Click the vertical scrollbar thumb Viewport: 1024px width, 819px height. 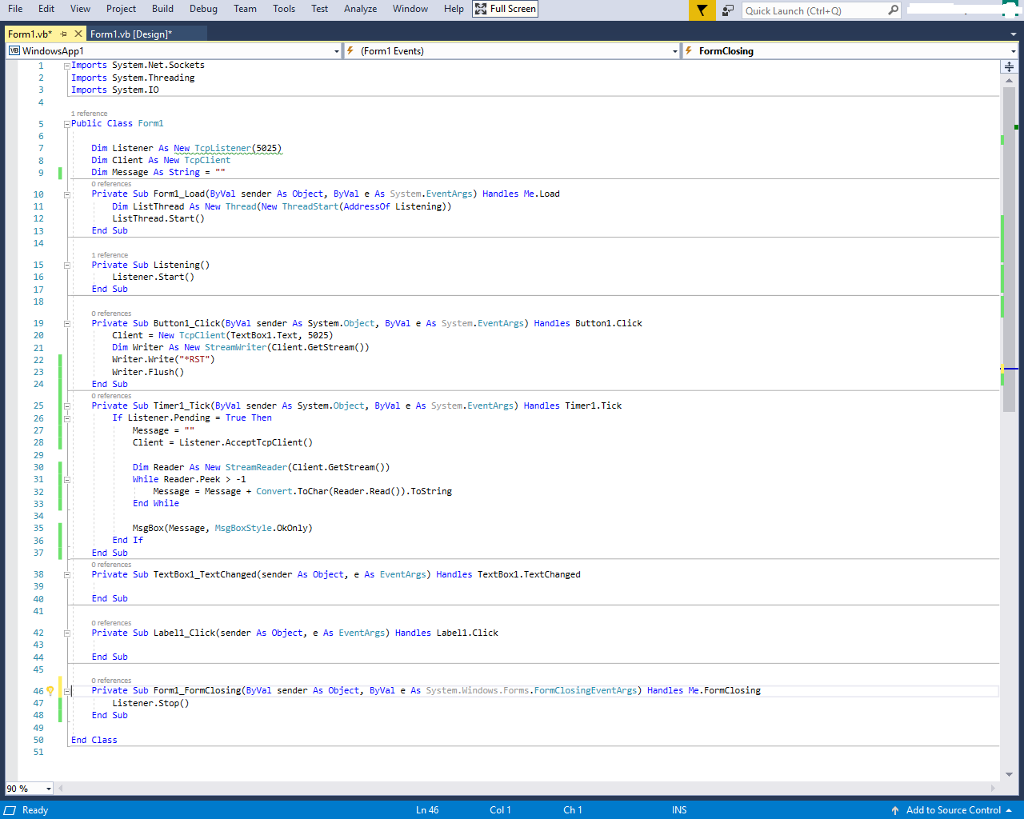1009,249
